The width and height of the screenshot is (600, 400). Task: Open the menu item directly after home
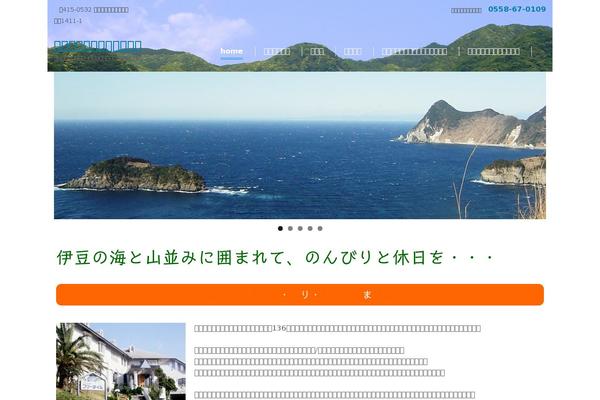[277, 51]
